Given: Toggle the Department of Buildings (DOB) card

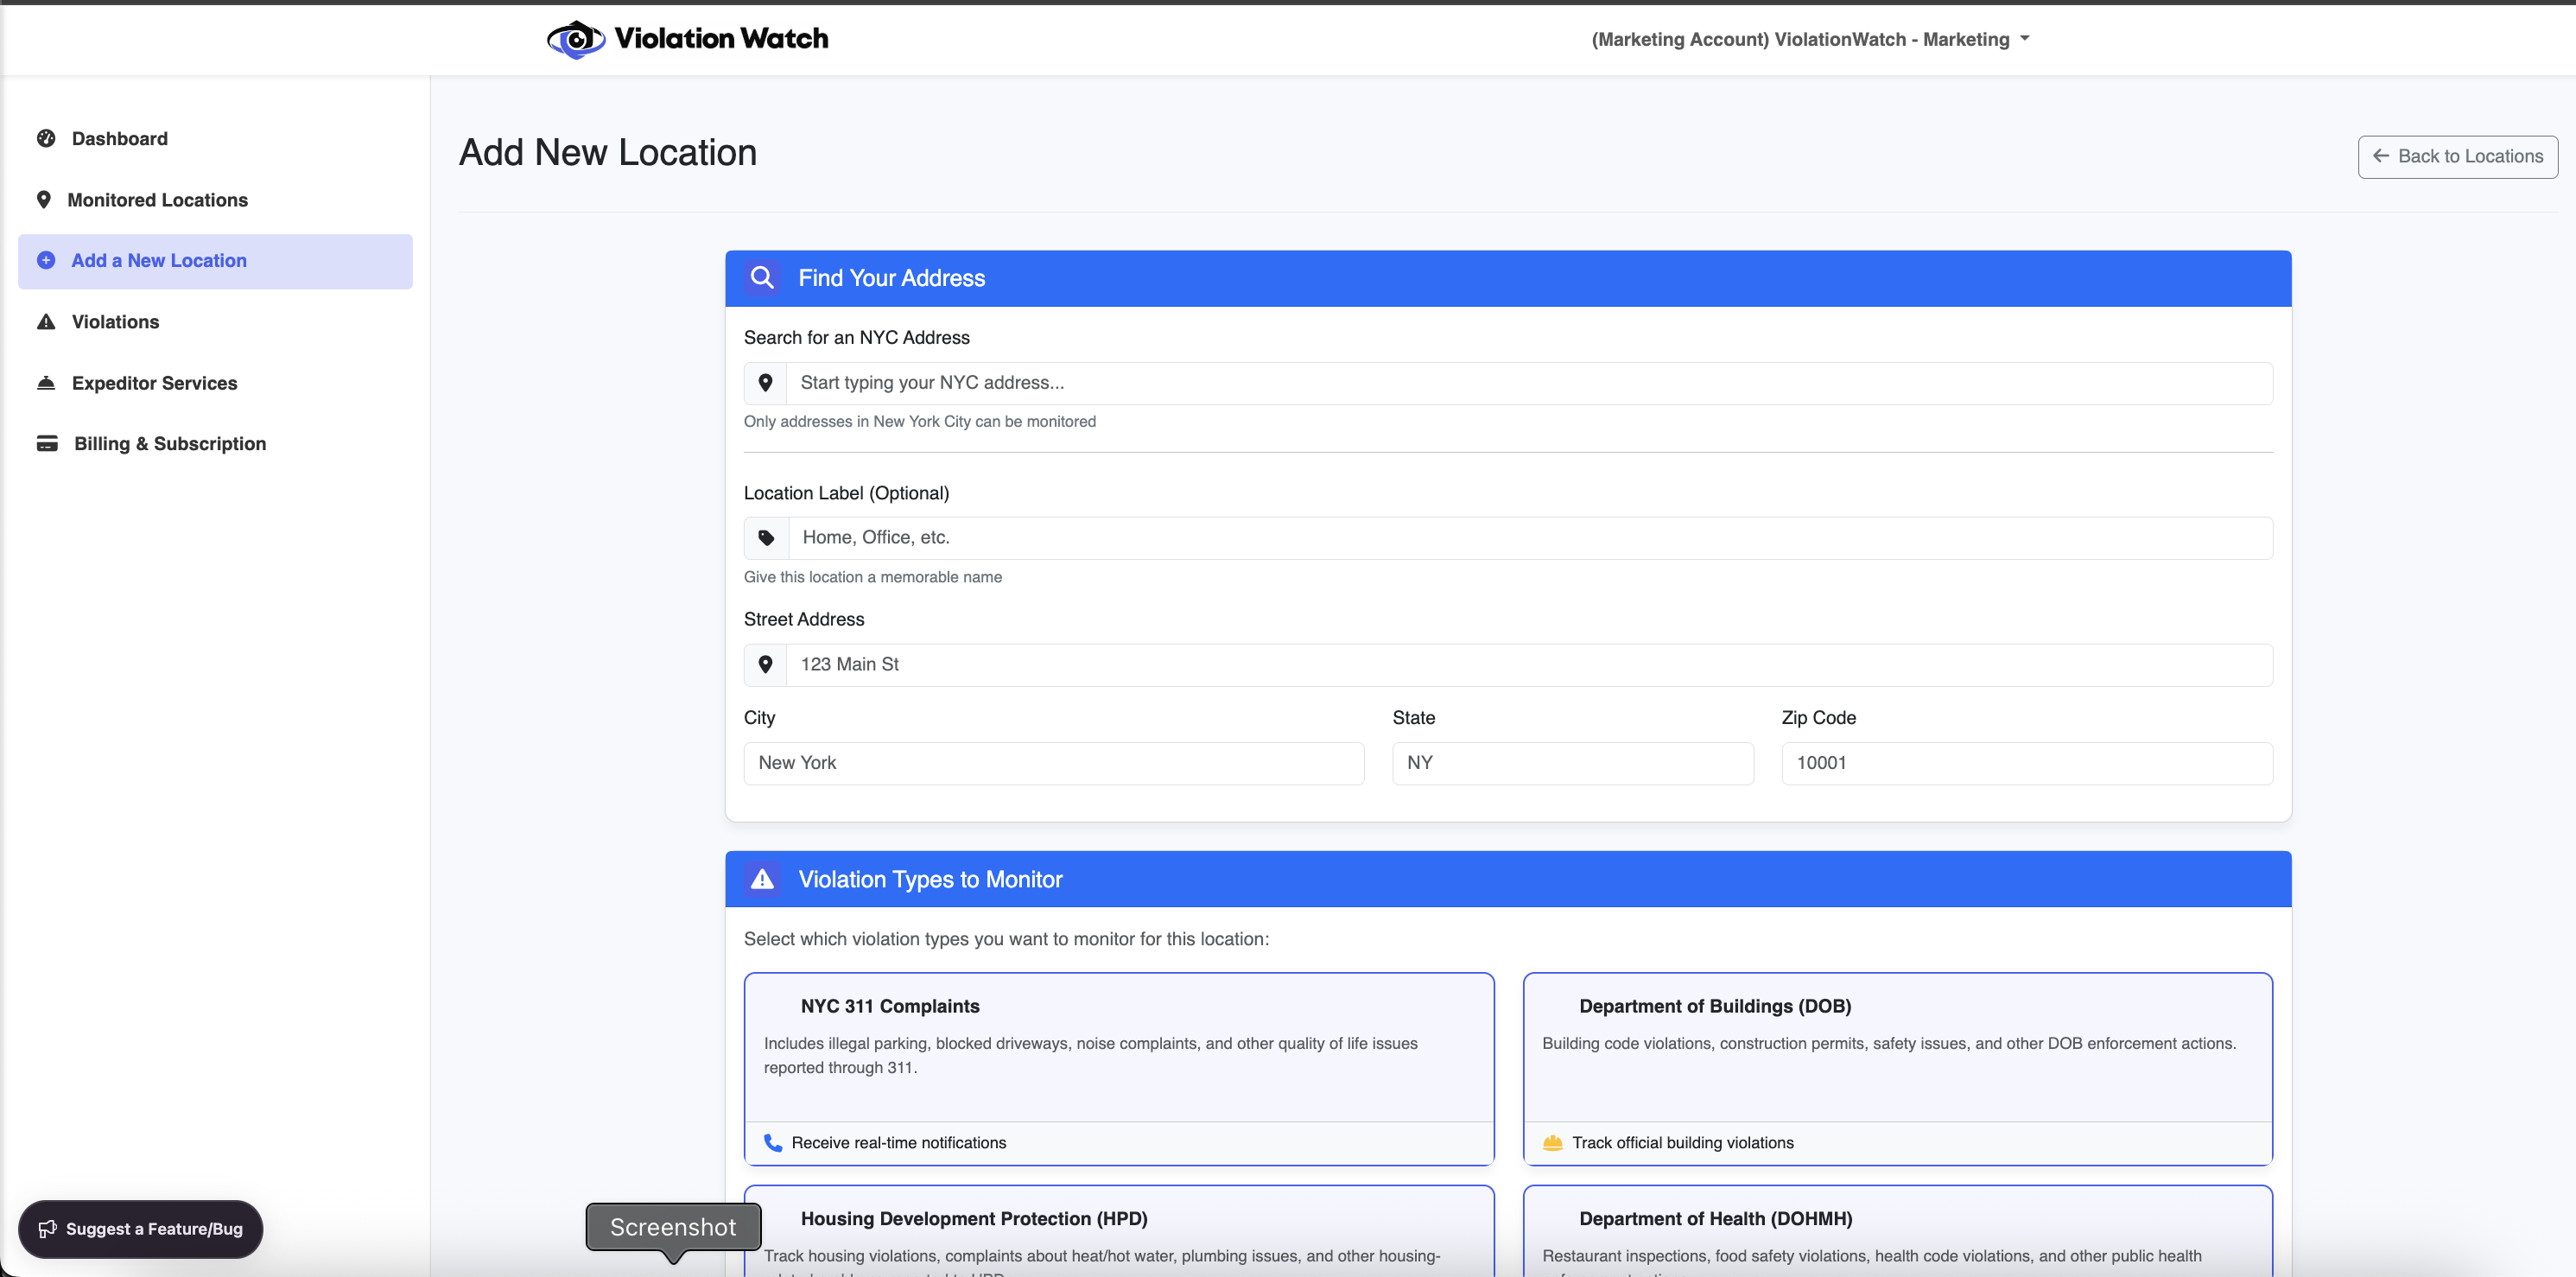Looking at the screenshot, I should coord(1897,1069).
